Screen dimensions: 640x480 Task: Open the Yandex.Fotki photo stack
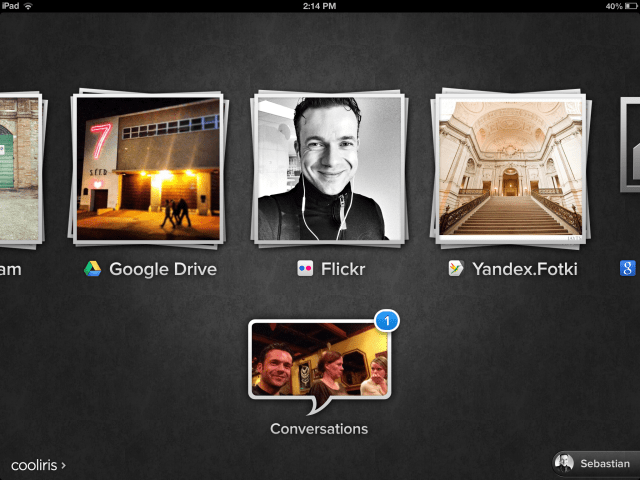511,168
